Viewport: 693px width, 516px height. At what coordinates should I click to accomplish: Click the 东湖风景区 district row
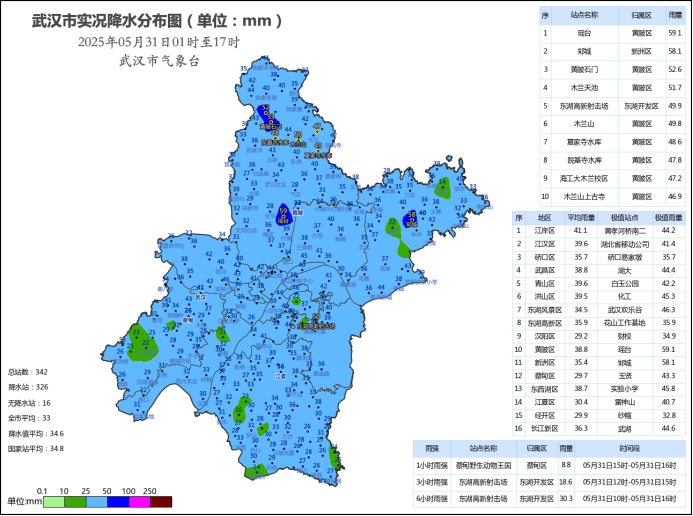pyautogui.click(x=545, y=310)
